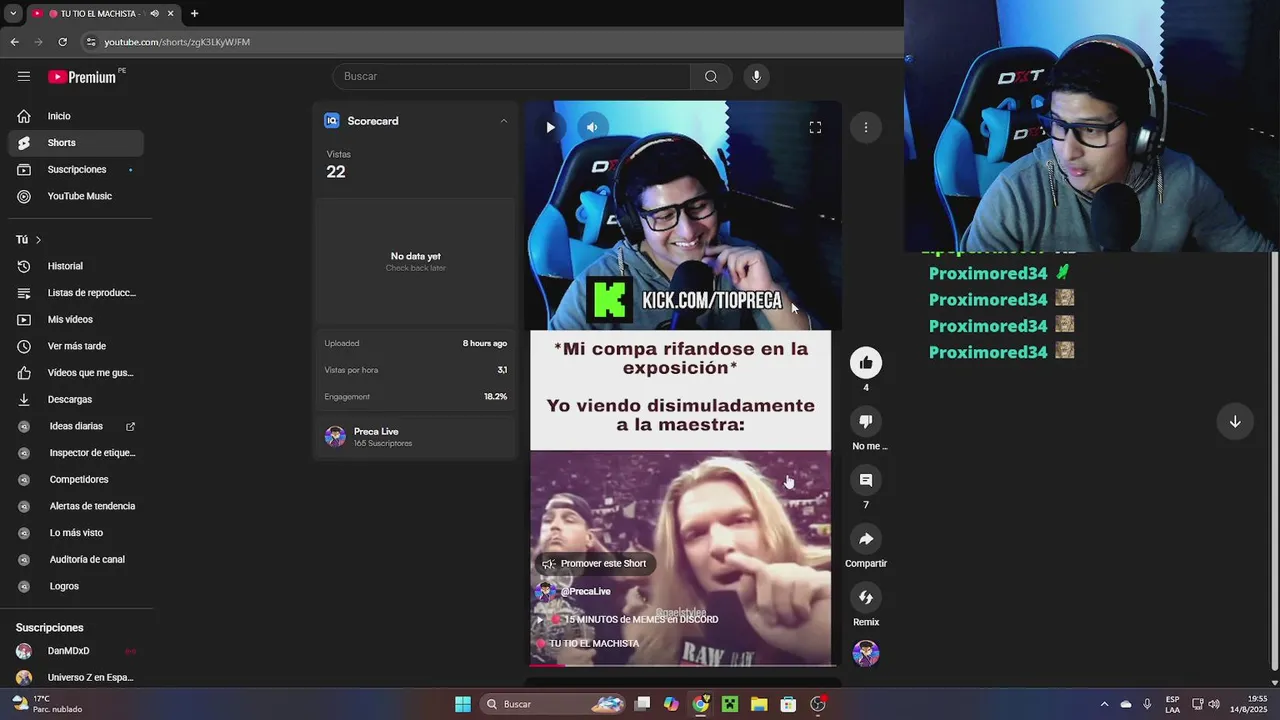Open Ideas diarias tool

(x=76, y=426)
